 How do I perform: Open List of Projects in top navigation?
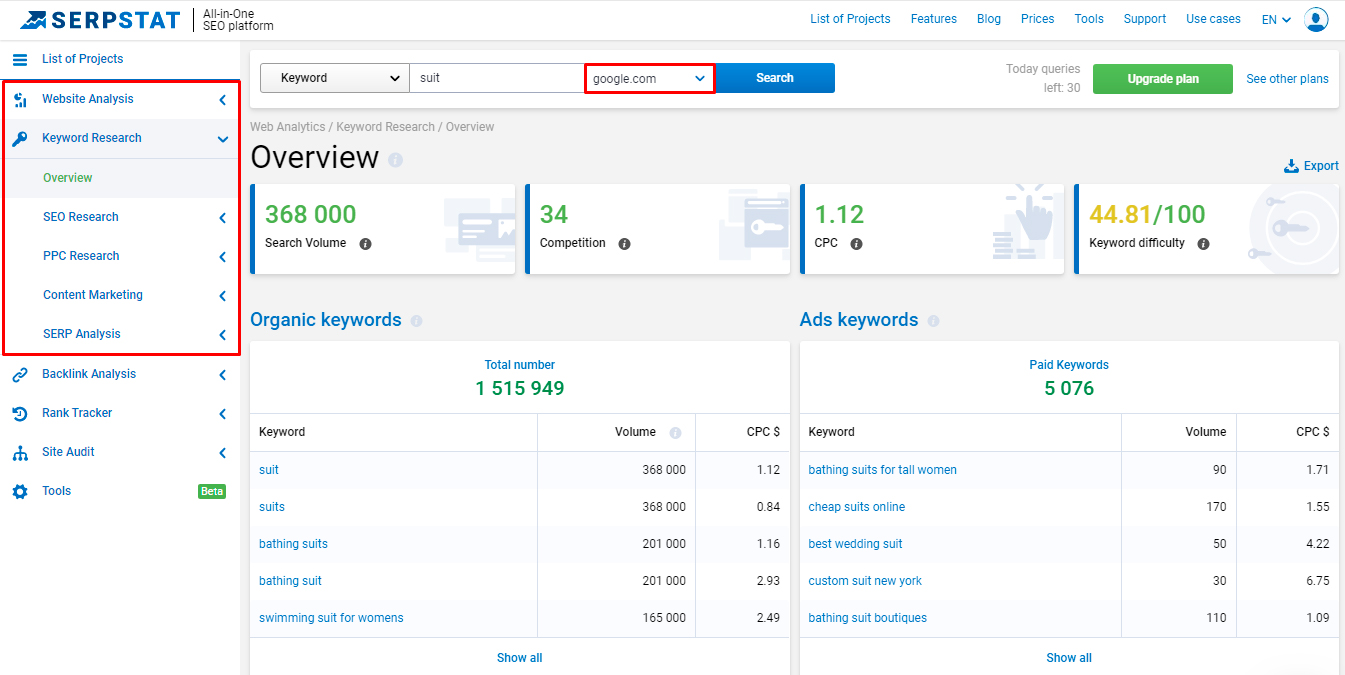(x=850, y=19)
